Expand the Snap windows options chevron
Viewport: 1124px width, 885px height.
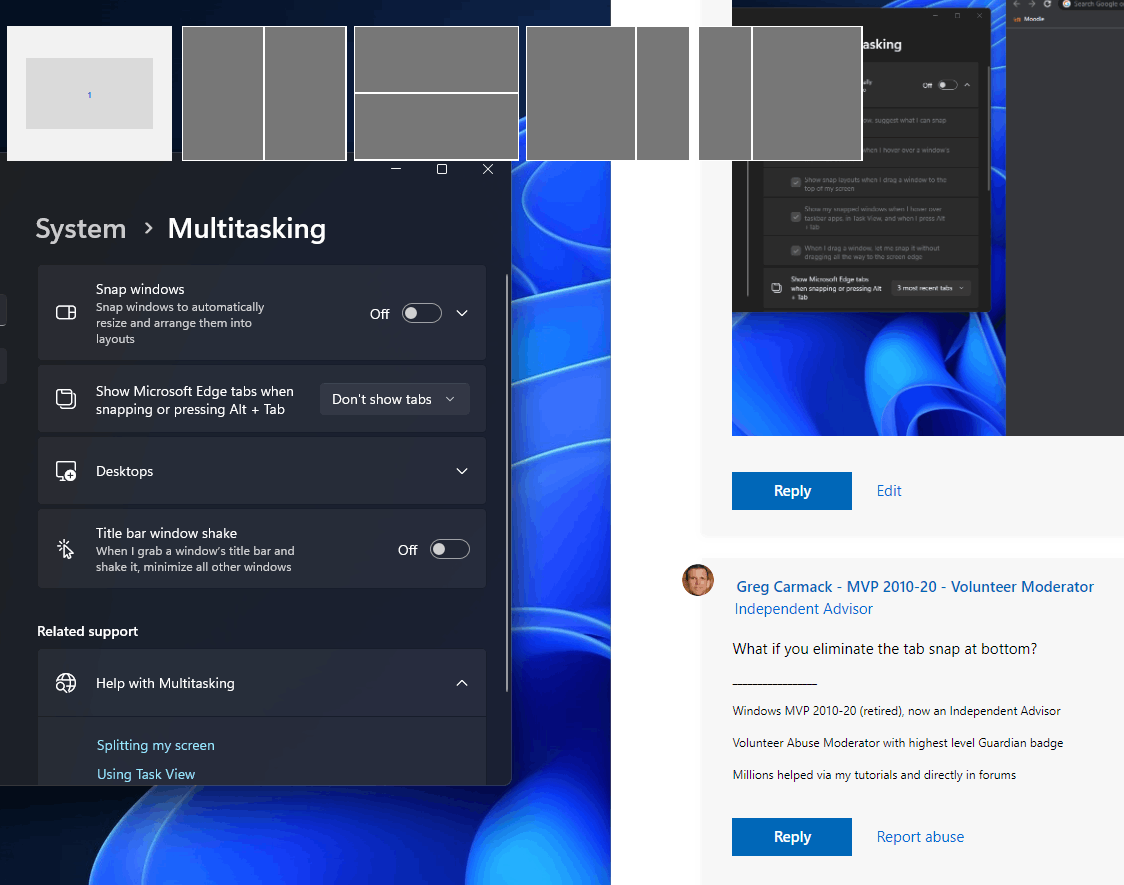point(462,313)
